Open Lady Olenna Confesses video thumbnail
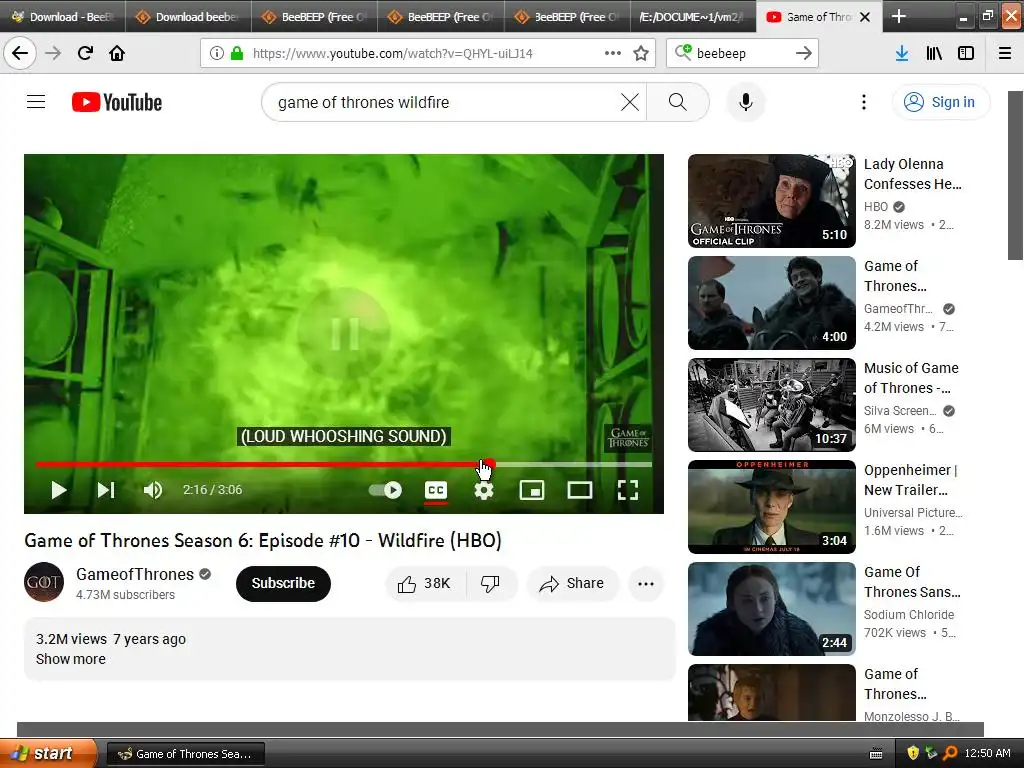 (771, 201)
